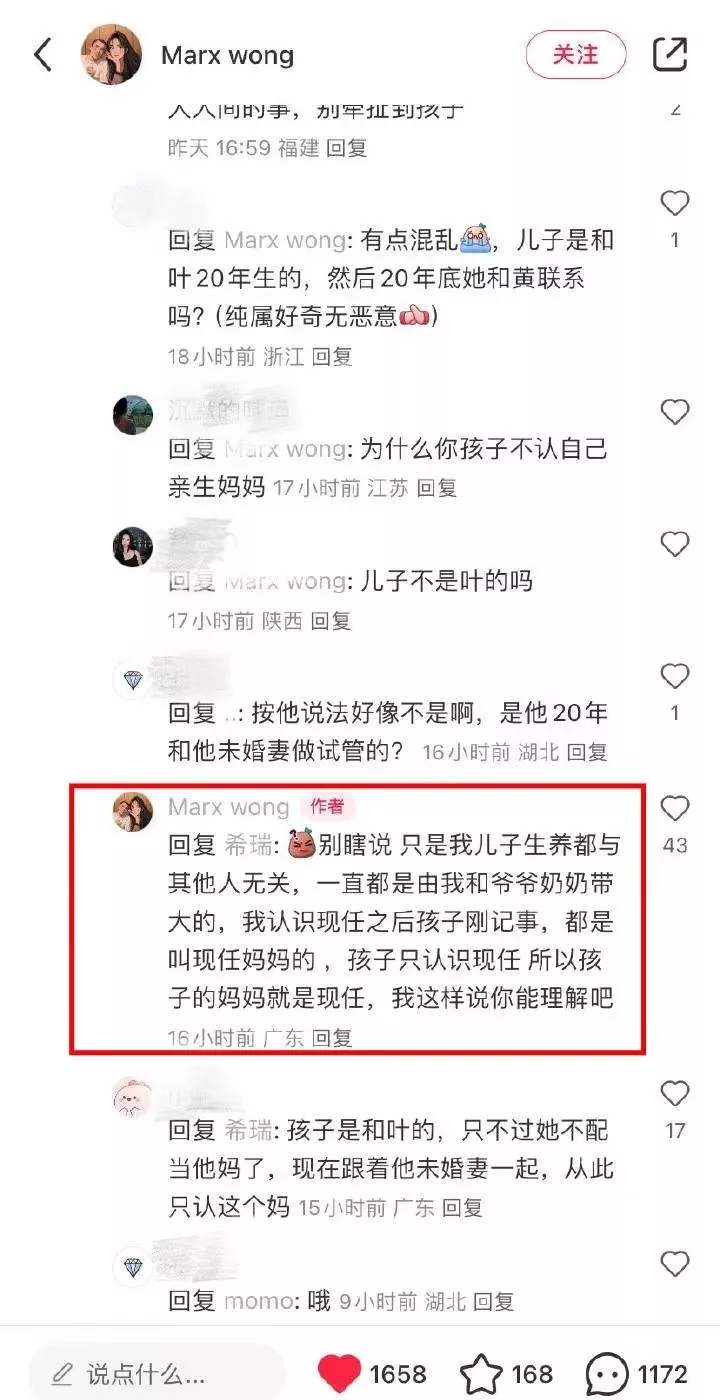Tap the back arrow icon

pos(42,54)
